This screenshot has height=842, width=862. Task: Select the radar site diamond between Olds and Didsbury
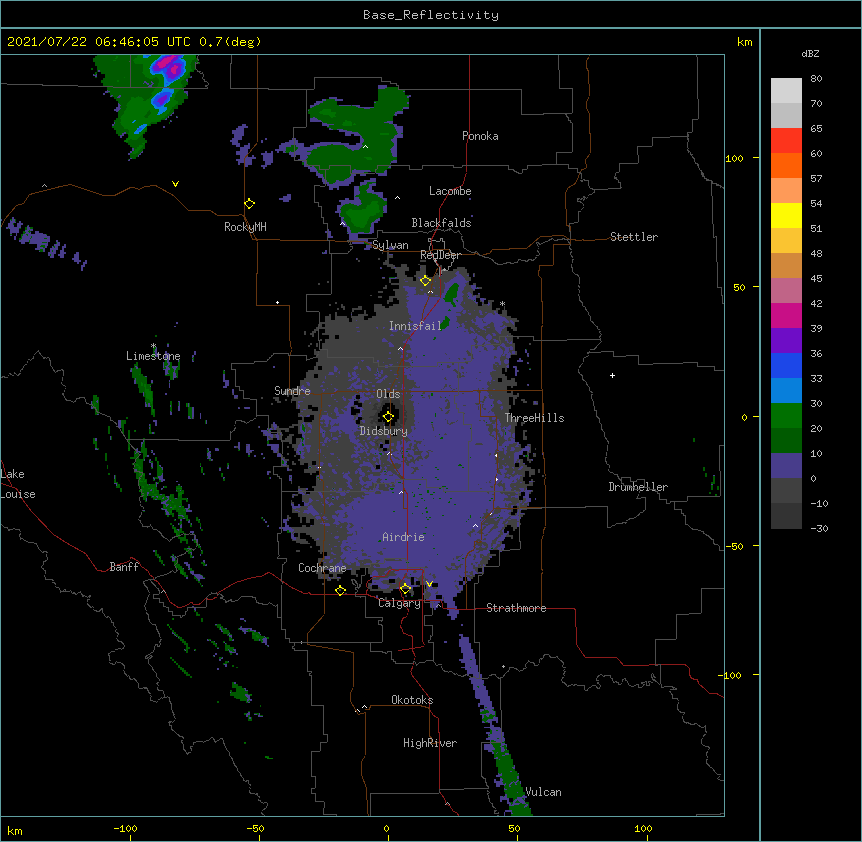(x=388, y=417)
